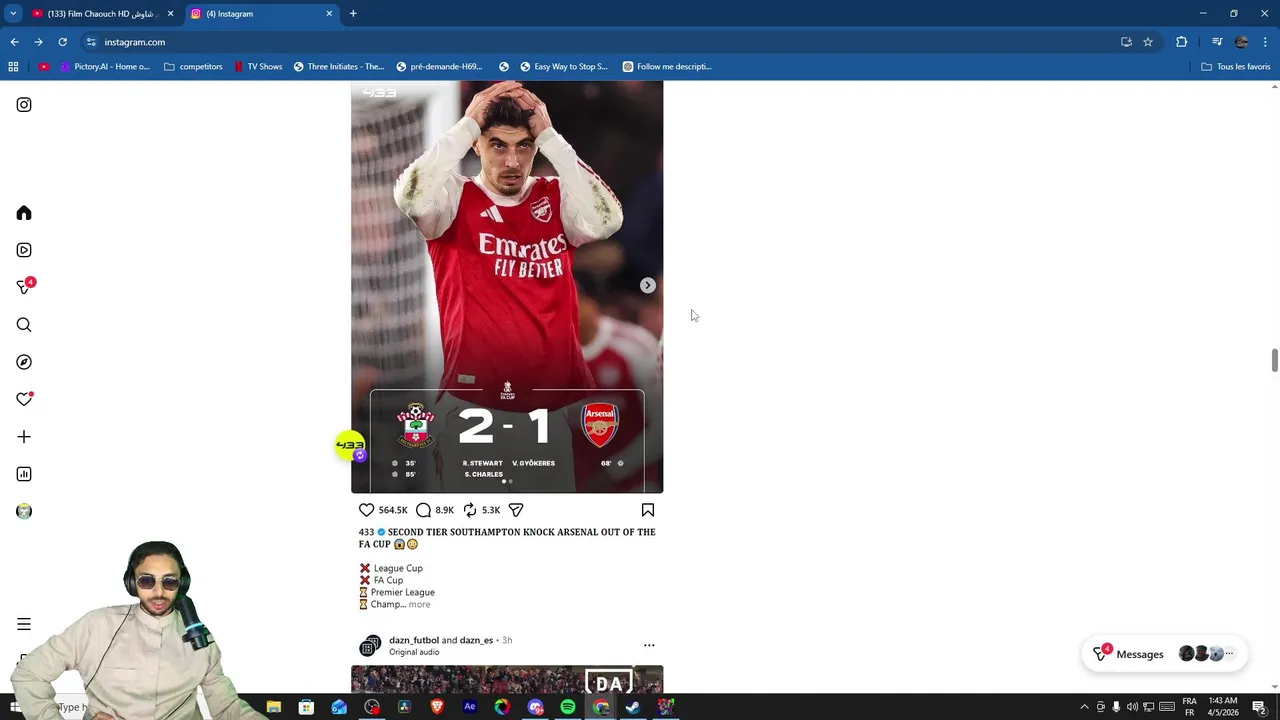Open the Original audio link
The height and width of the screenshot is (720, 1280).
[x=414, y=652]
